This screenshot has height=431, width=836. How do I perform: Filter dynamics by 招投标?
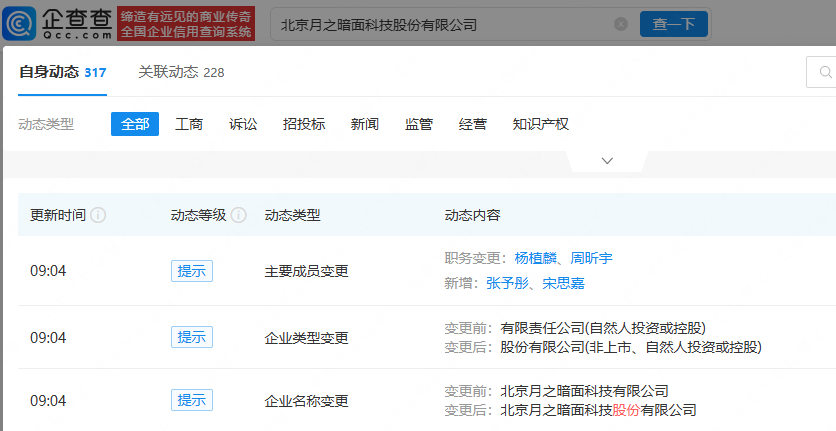tap(304, 124)
